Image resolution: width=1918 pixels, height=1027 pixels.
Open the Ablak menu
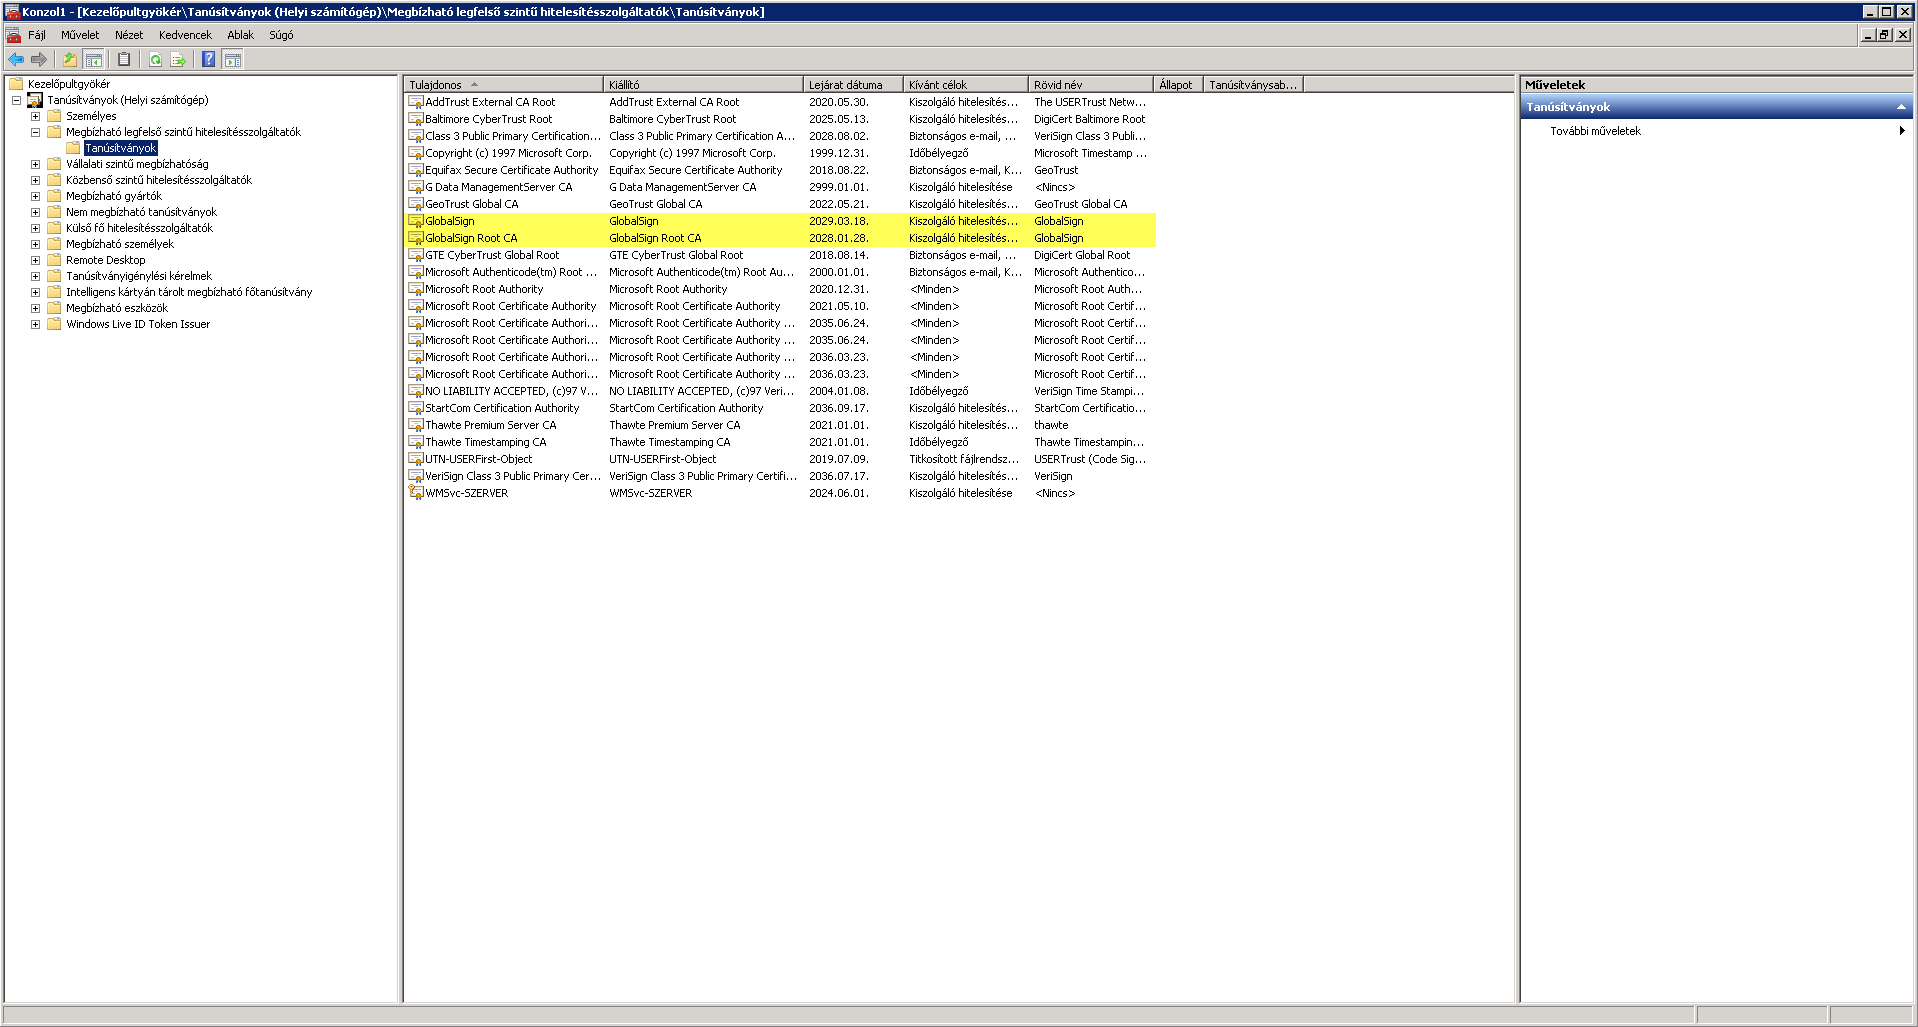pos(240,35)
